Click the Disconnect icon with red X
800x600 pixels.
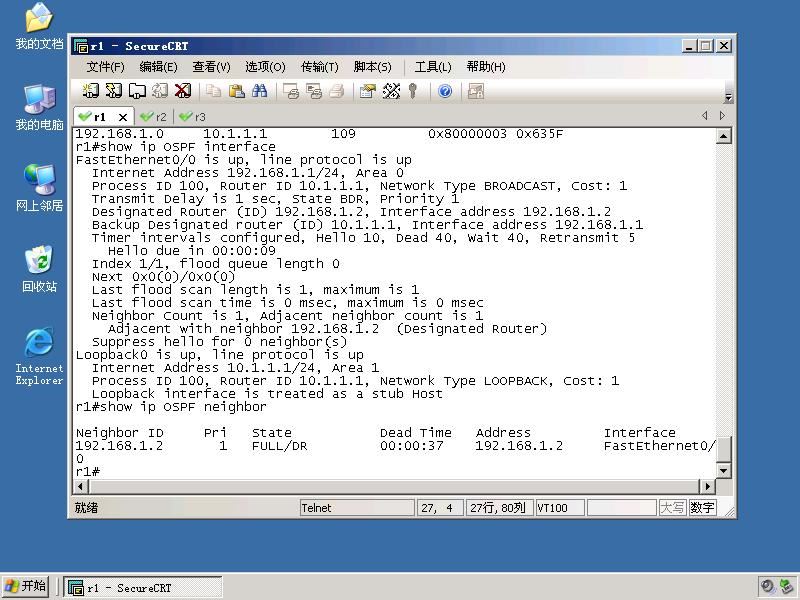183,91
